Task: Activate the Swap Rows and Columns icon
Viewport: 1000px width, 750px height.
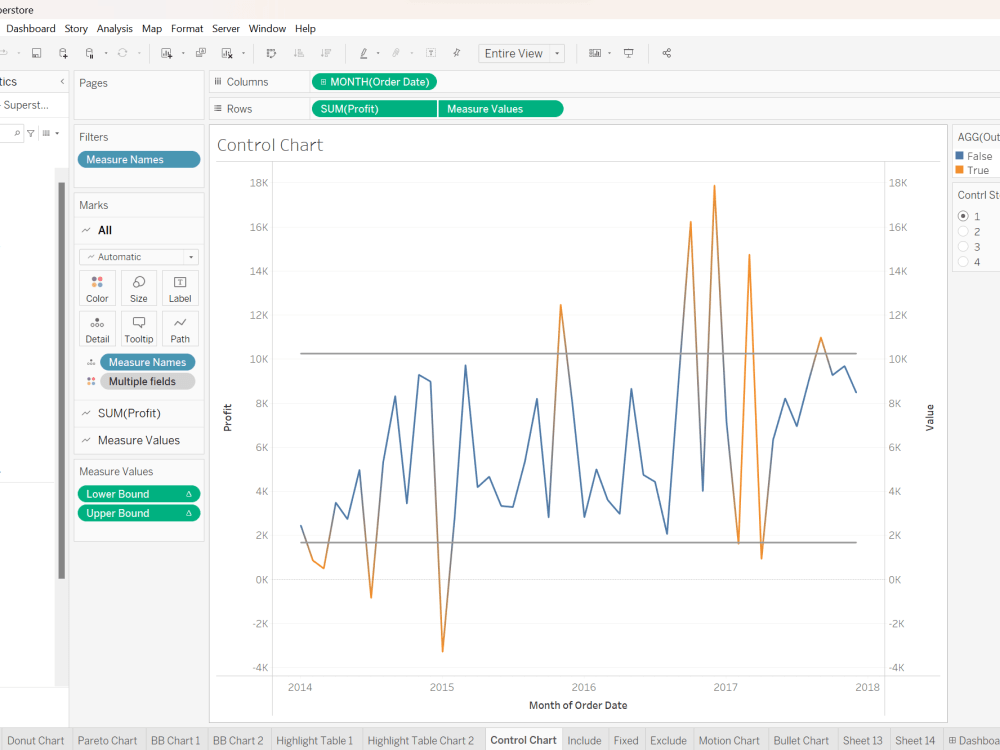Action: pos(270,52)
